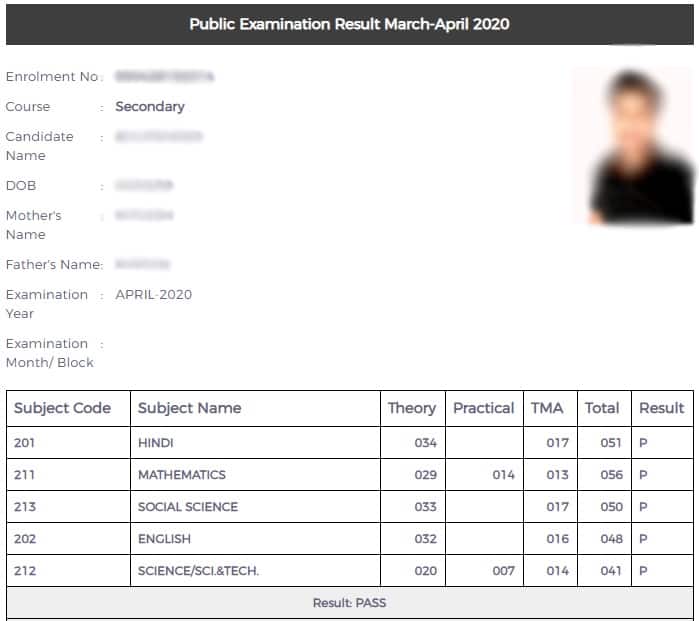The image size is (699, 621).
Task: Click subject code '201'
Action: point(24,443)
